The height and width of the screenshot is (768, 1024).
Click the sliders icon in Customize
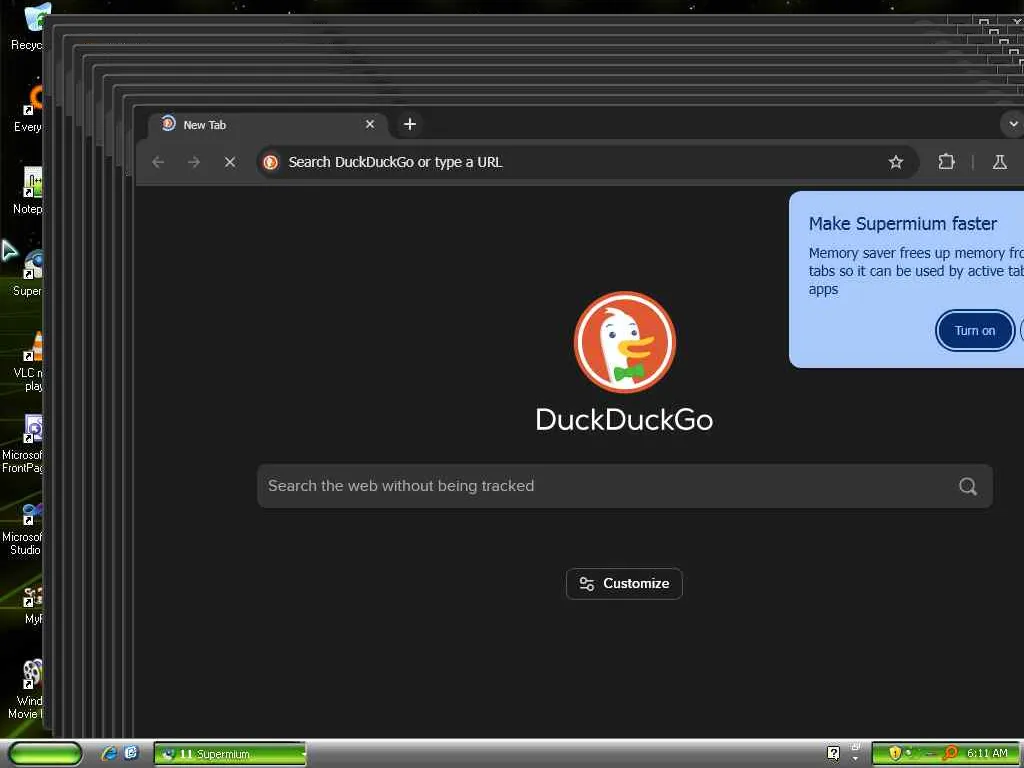(x=586, y=583)
